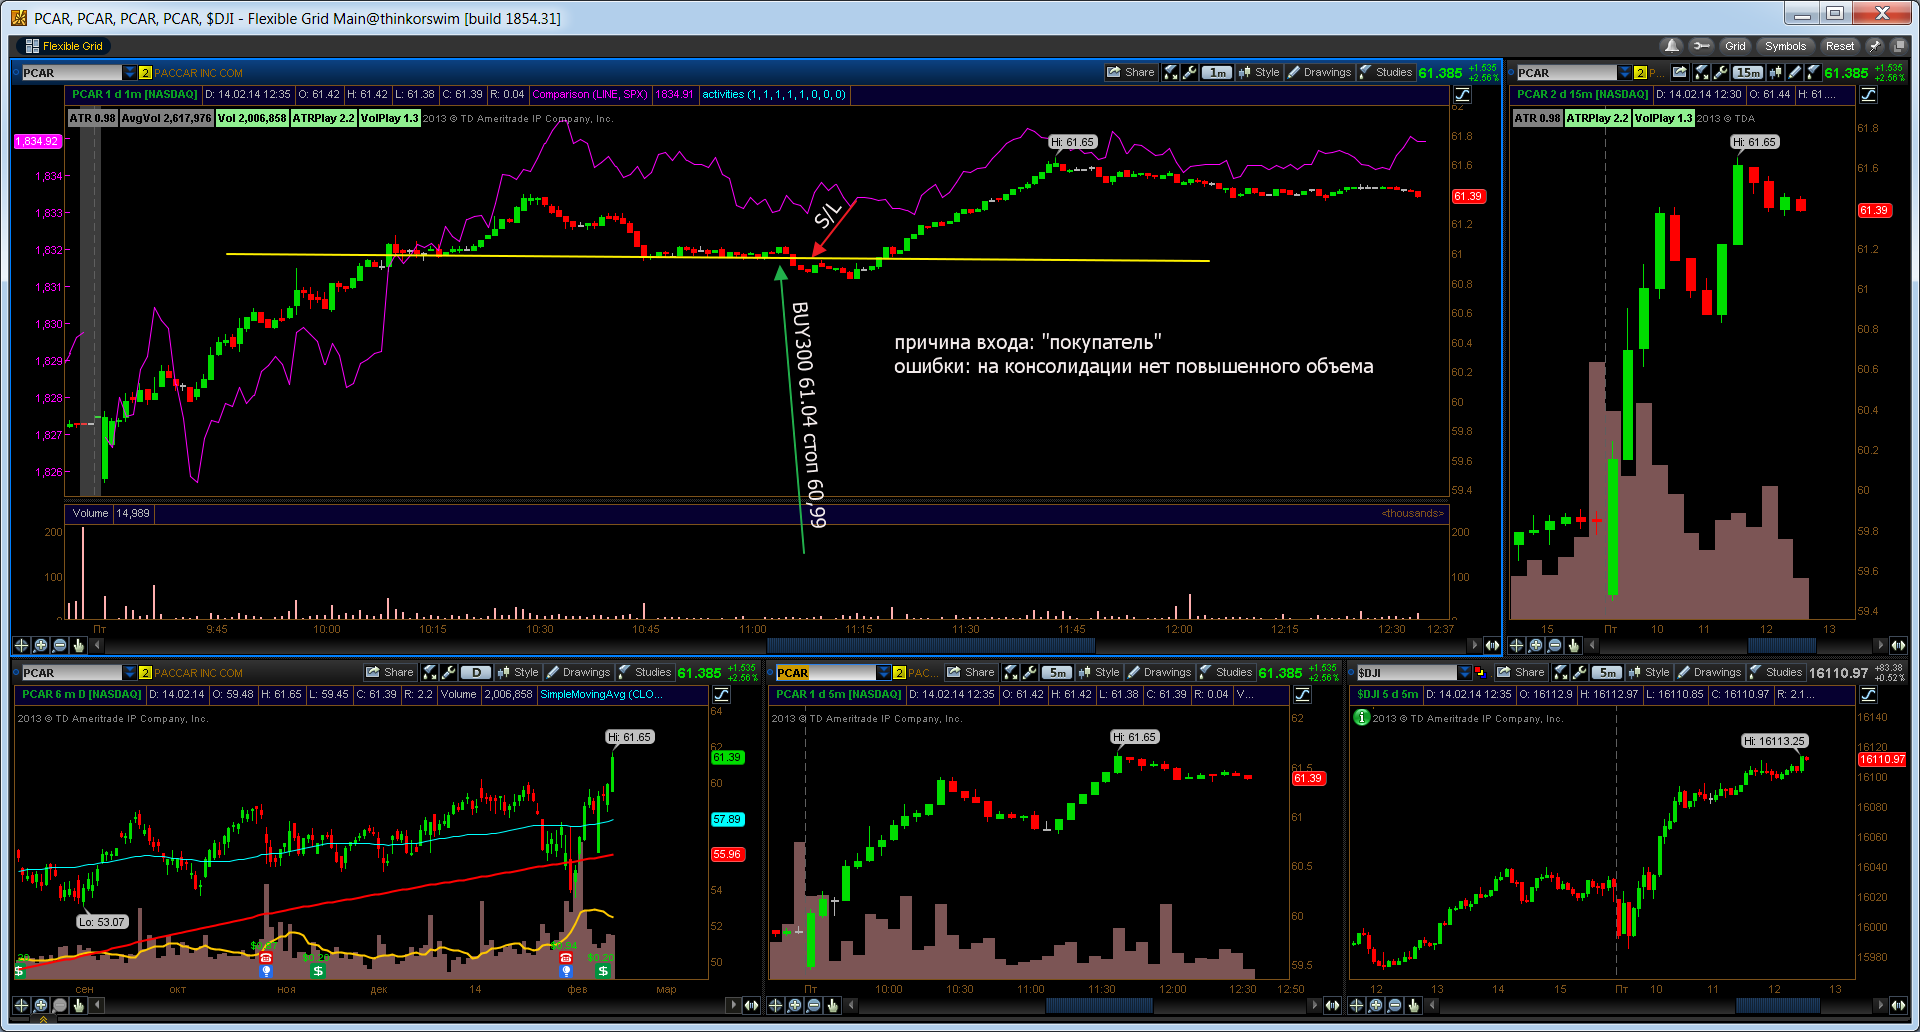Open 5m timeframe selector in $DJI chart
1920x1032 pixels.
[x=1606, y=672]
